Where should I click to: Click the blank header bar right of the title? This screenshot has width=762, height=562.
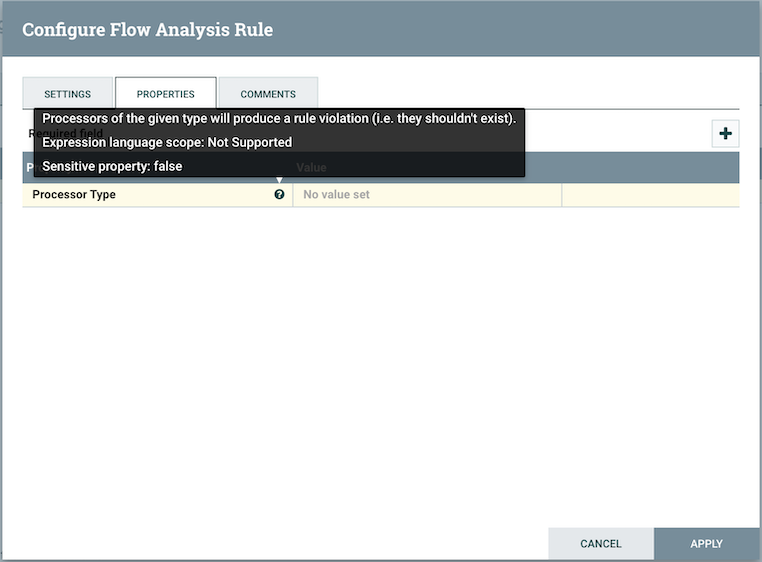520,29
